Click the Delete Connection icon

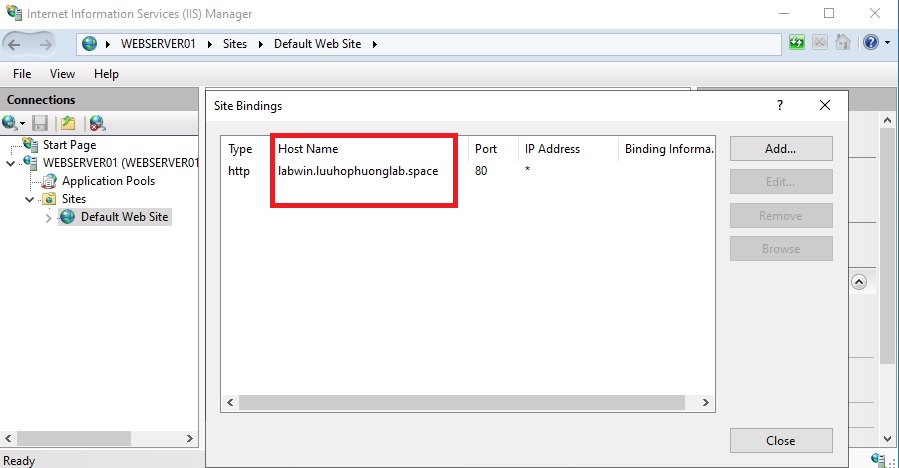(x=97, y=123)
